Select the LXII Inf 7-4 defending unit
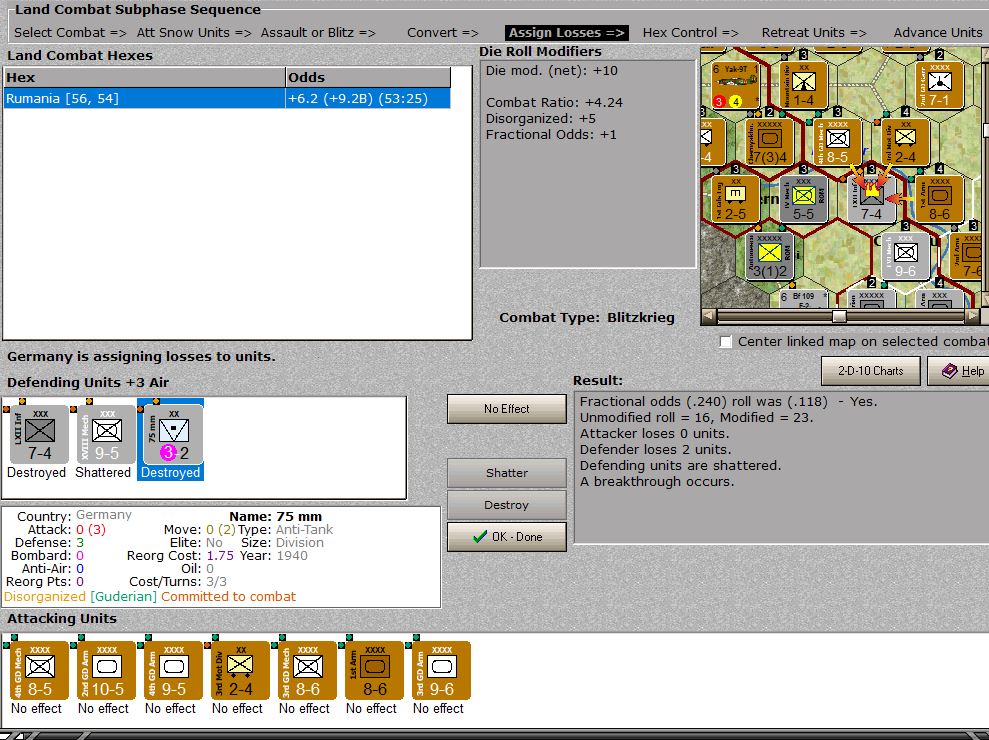 coord(40,434)
